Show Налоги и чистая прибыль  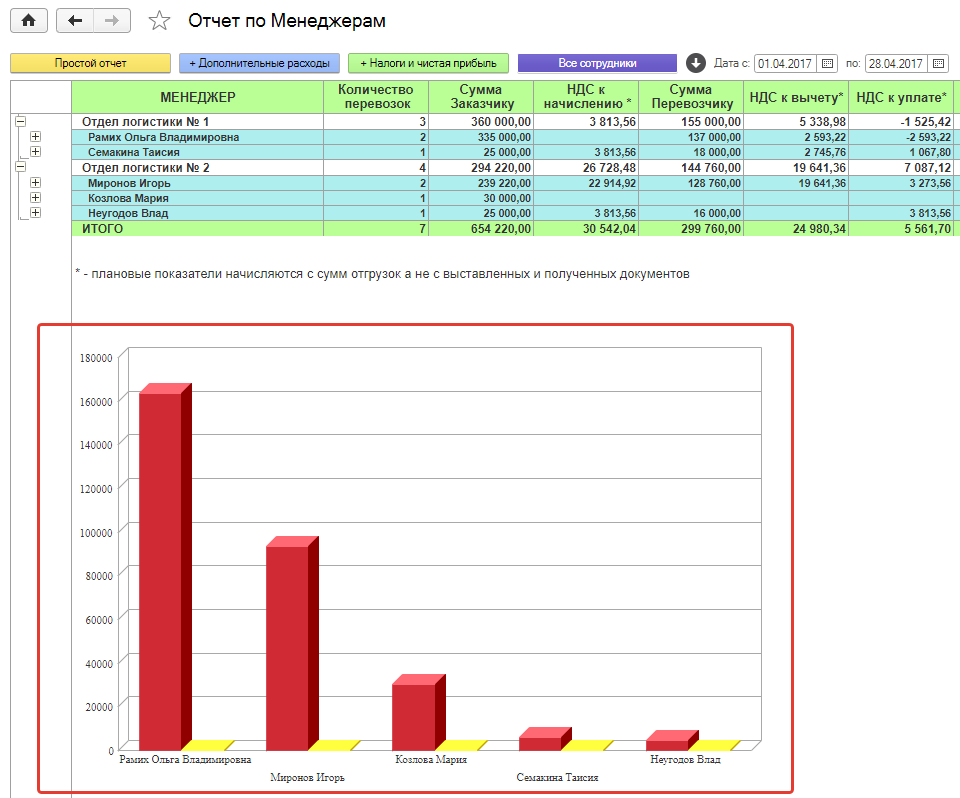coord(429,63)
